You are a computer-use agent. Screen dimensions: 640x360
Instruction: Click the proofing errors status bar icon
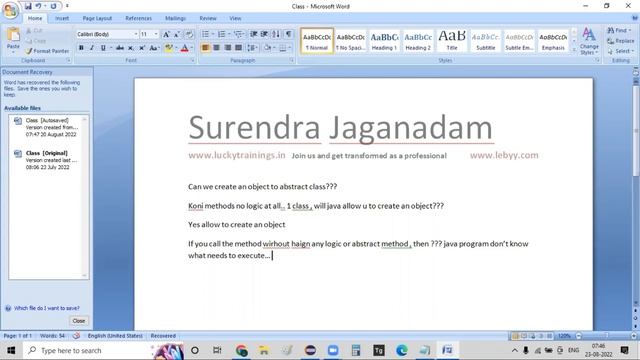coord(76,336)
